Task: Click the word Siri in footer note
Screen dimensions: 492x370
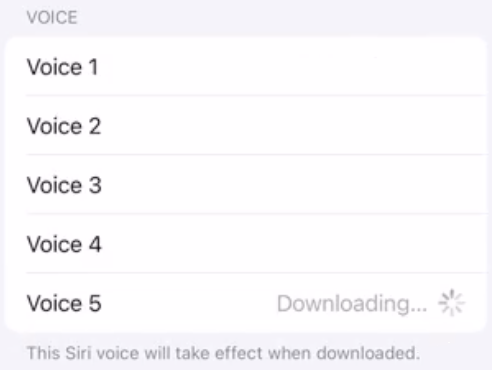Action: click(78, 353)
